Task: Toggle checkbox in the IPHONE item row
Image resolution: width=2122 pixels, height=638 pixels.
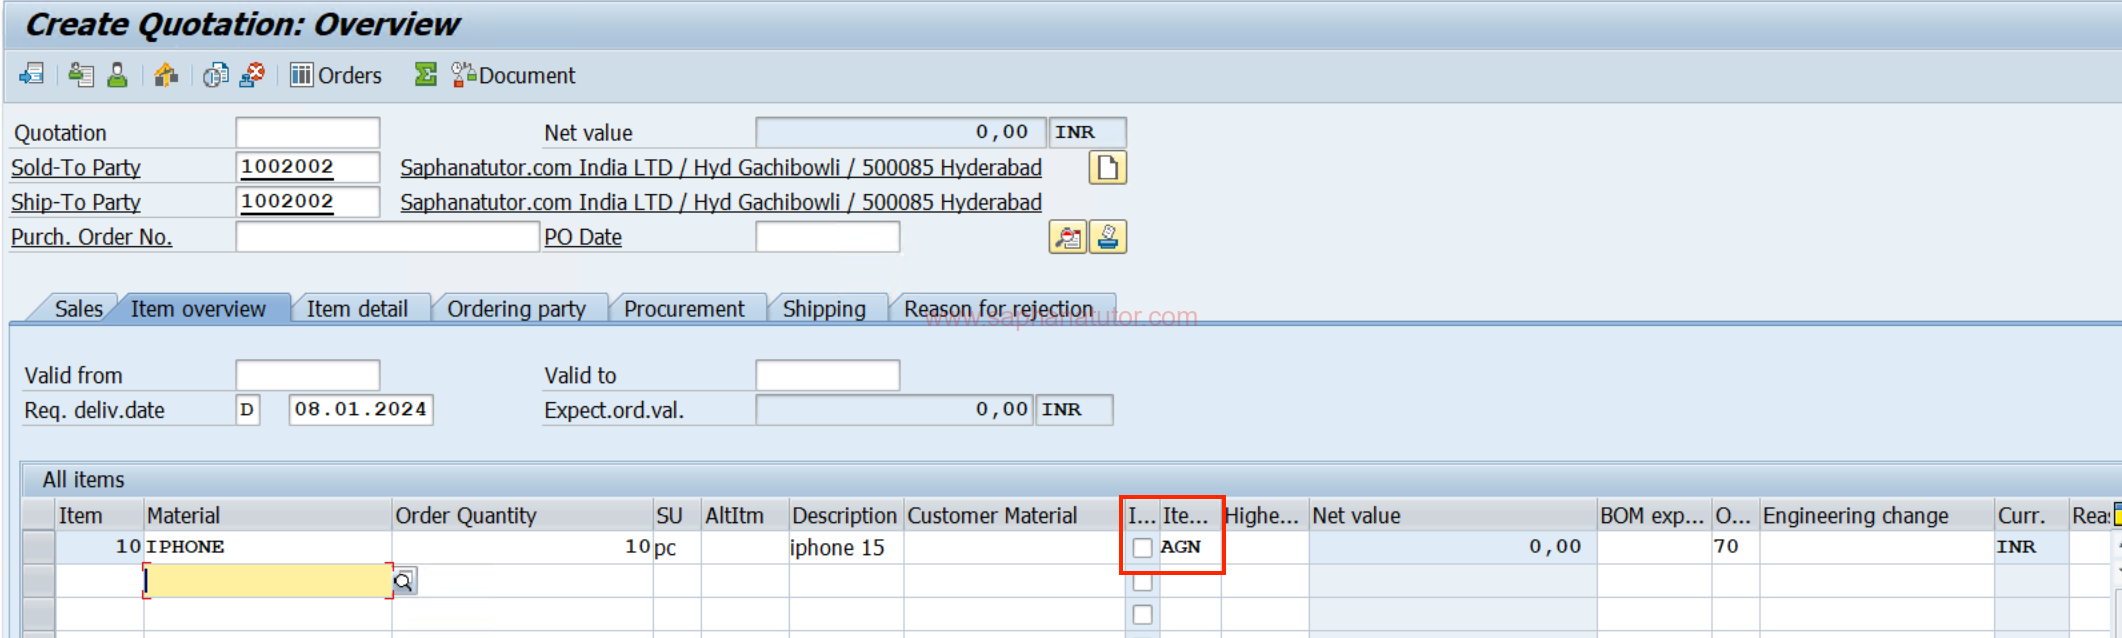Action: click(1142, 548)
